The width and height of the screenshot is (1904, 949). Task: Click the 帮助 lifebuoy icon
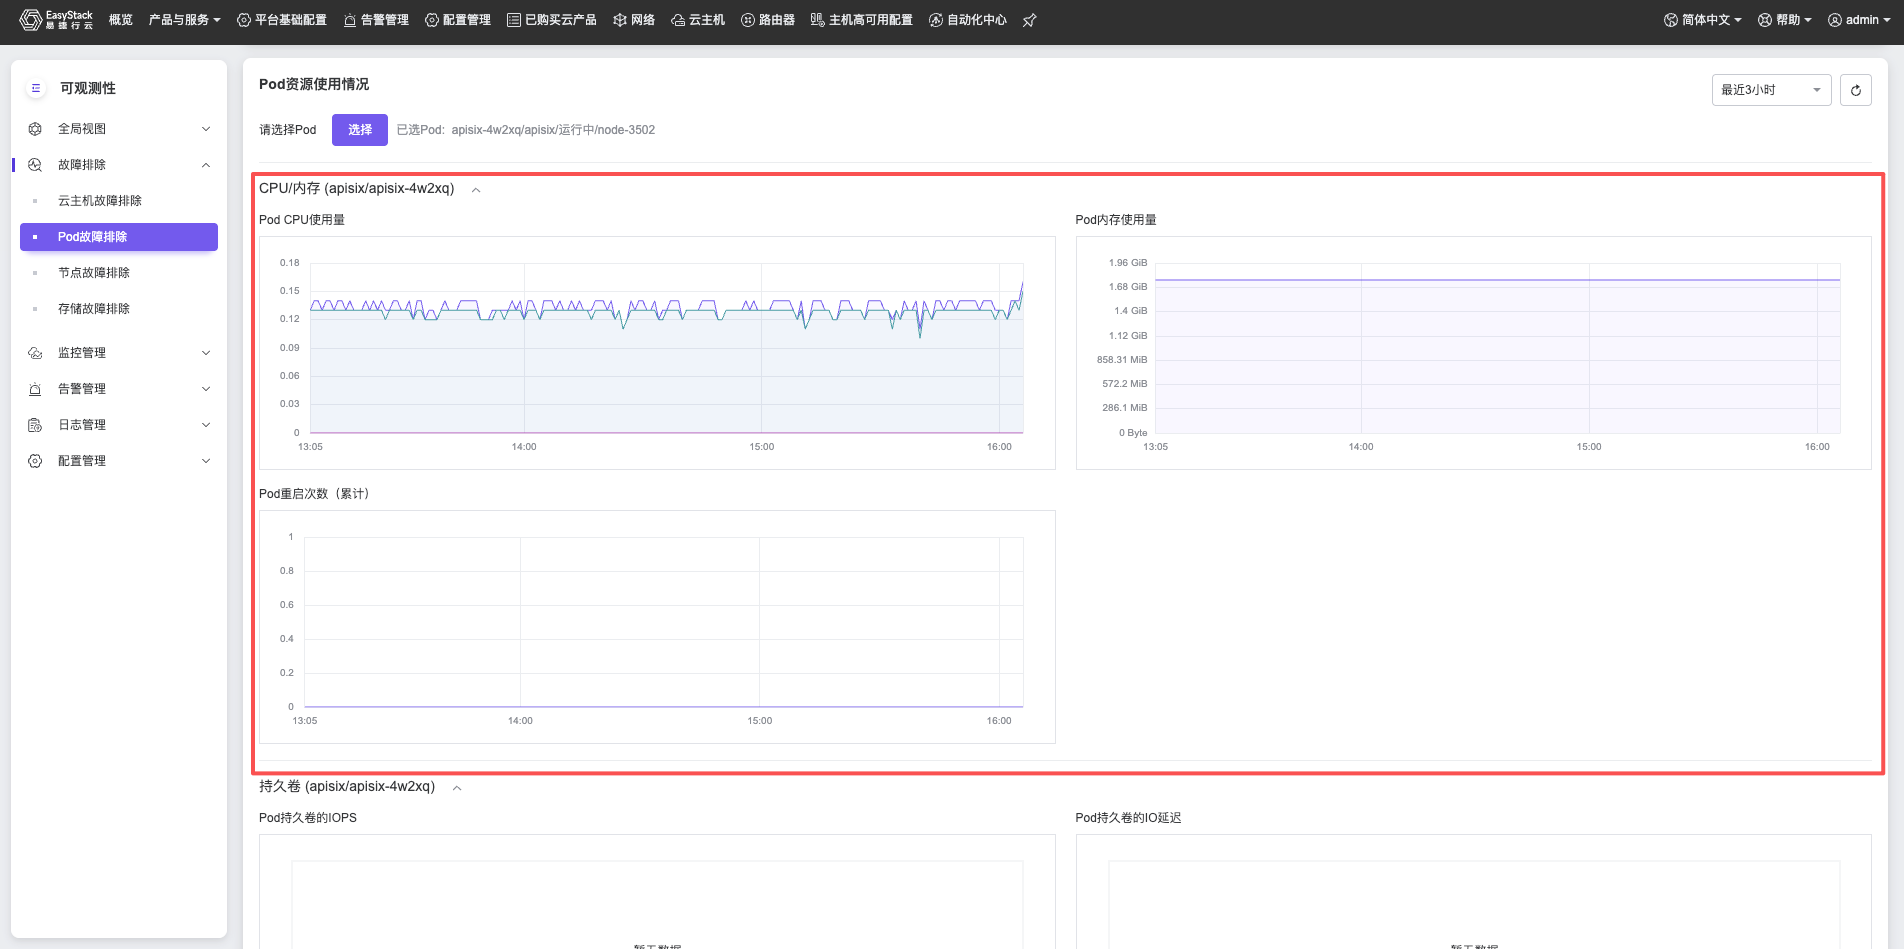(1765, 20)
